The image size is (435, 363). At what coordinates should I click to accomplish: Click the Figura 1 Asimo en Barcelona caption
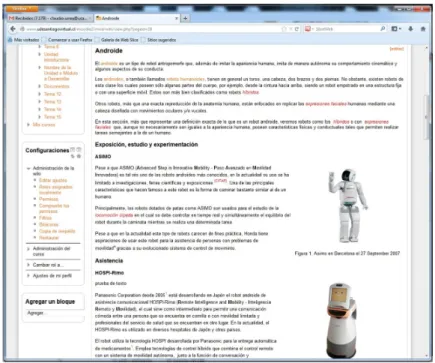pyautogui.click(x=347, y=254)
